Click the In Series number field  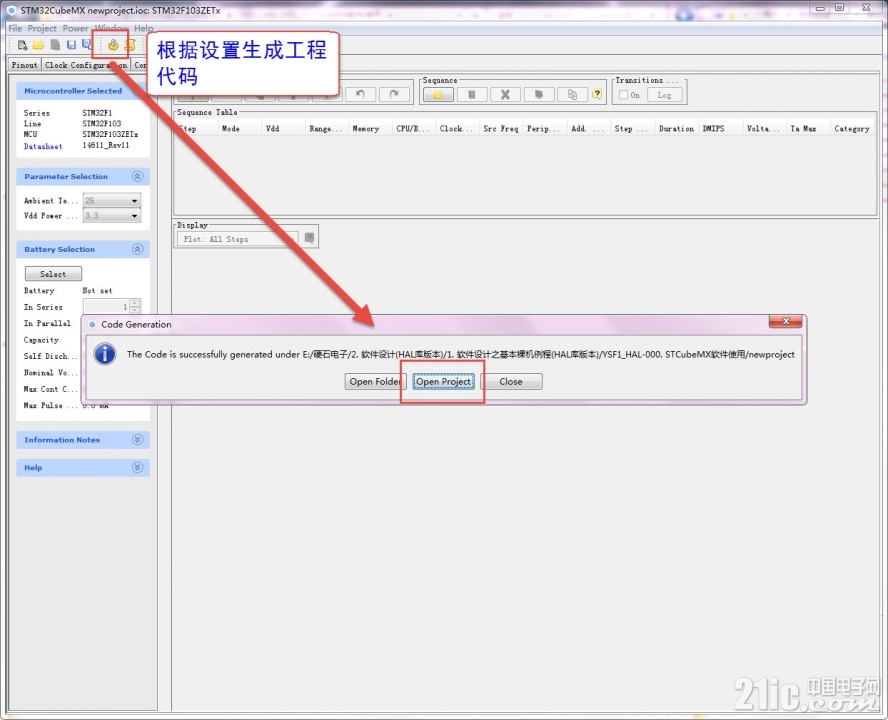coord(106,306)
